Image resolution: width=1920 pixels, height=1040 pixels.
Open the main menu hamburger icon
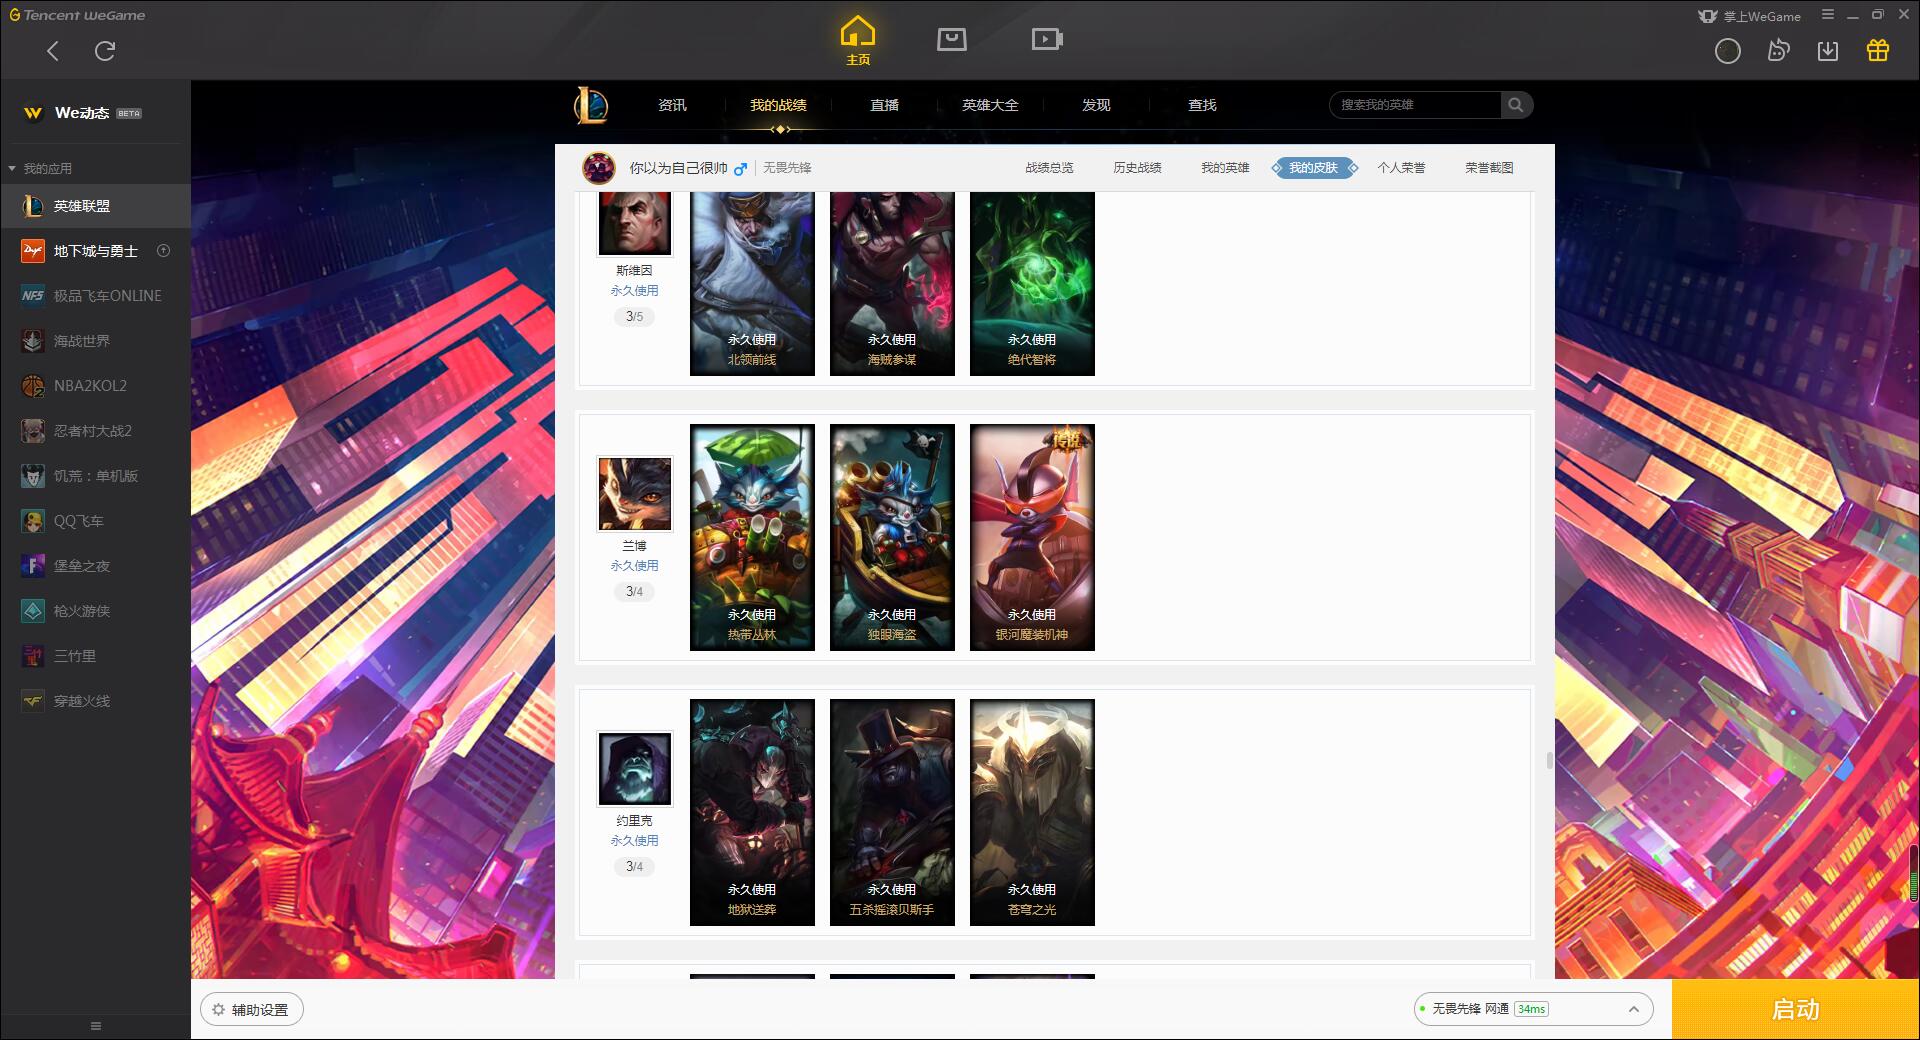[x=1828, y=15]
